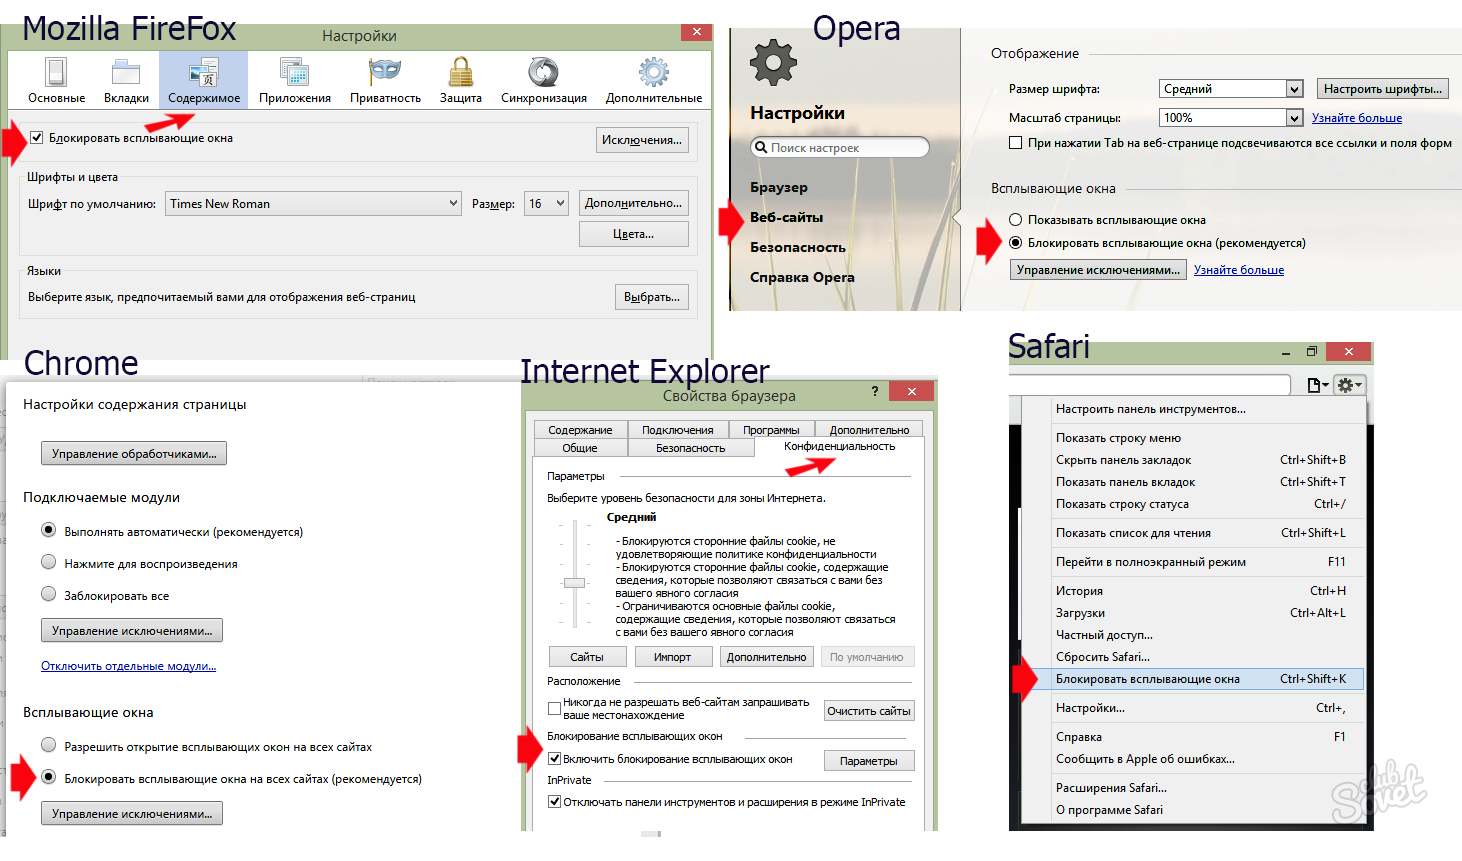The image size is (1462, 861).
Task: Open Firefox default font Times New Roman dropdown
Action: (x=313, y=203)
